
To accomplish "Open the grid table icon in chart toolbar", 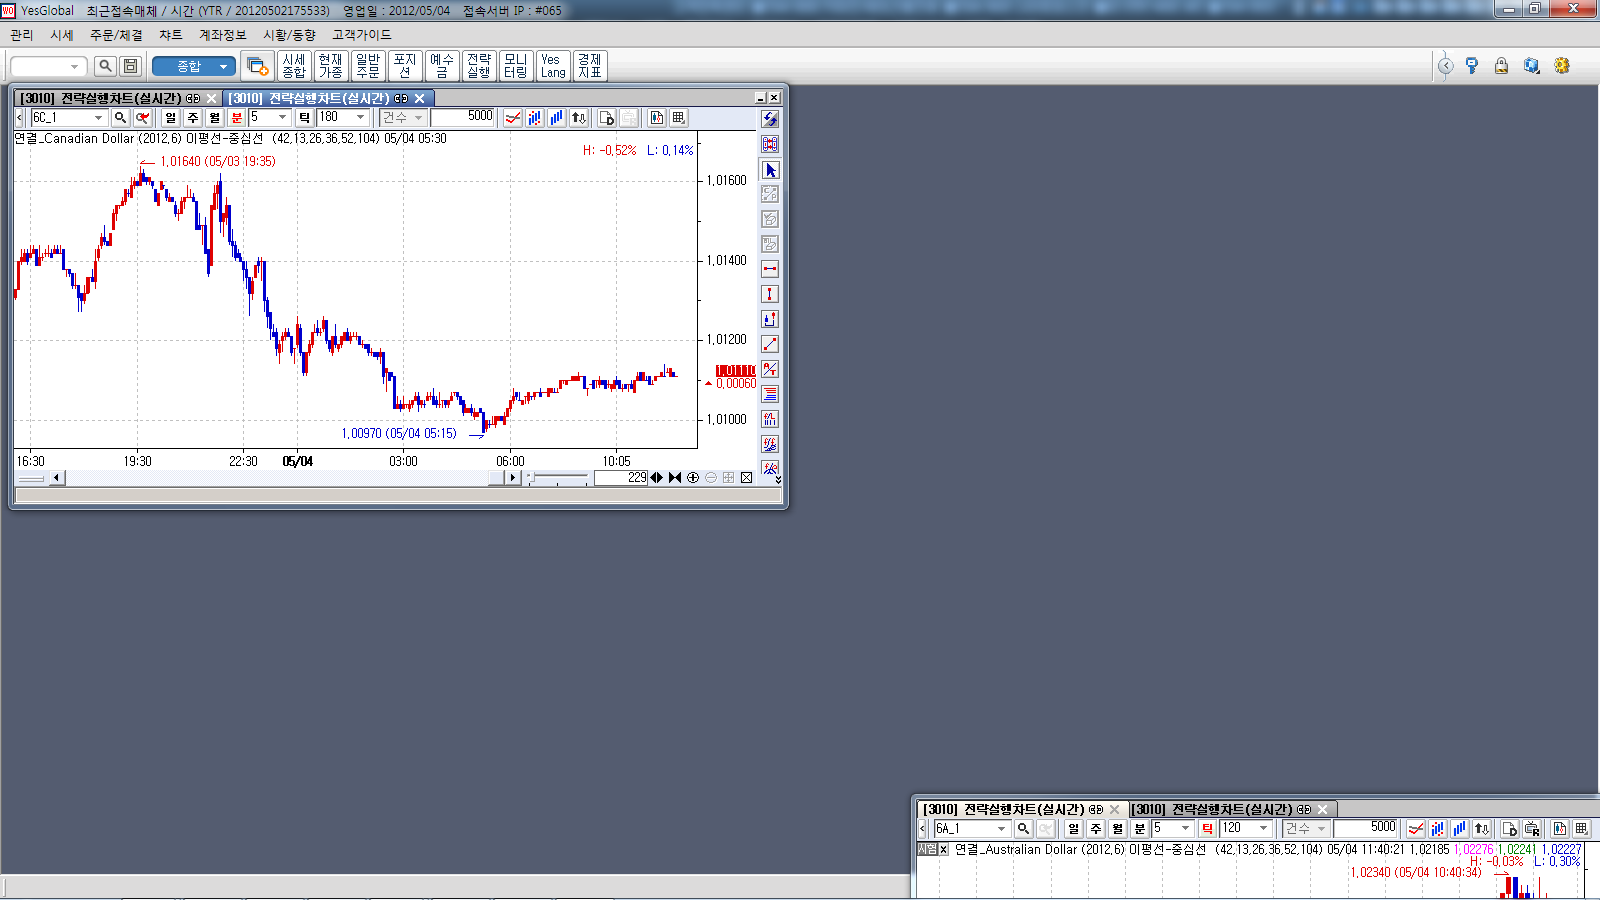I will (x=679, y=118).
